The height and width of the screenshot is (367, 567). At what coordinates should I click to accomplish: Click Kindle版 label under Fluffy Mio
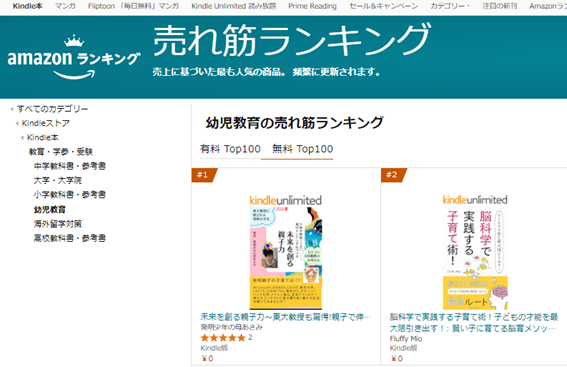(404, 348)
